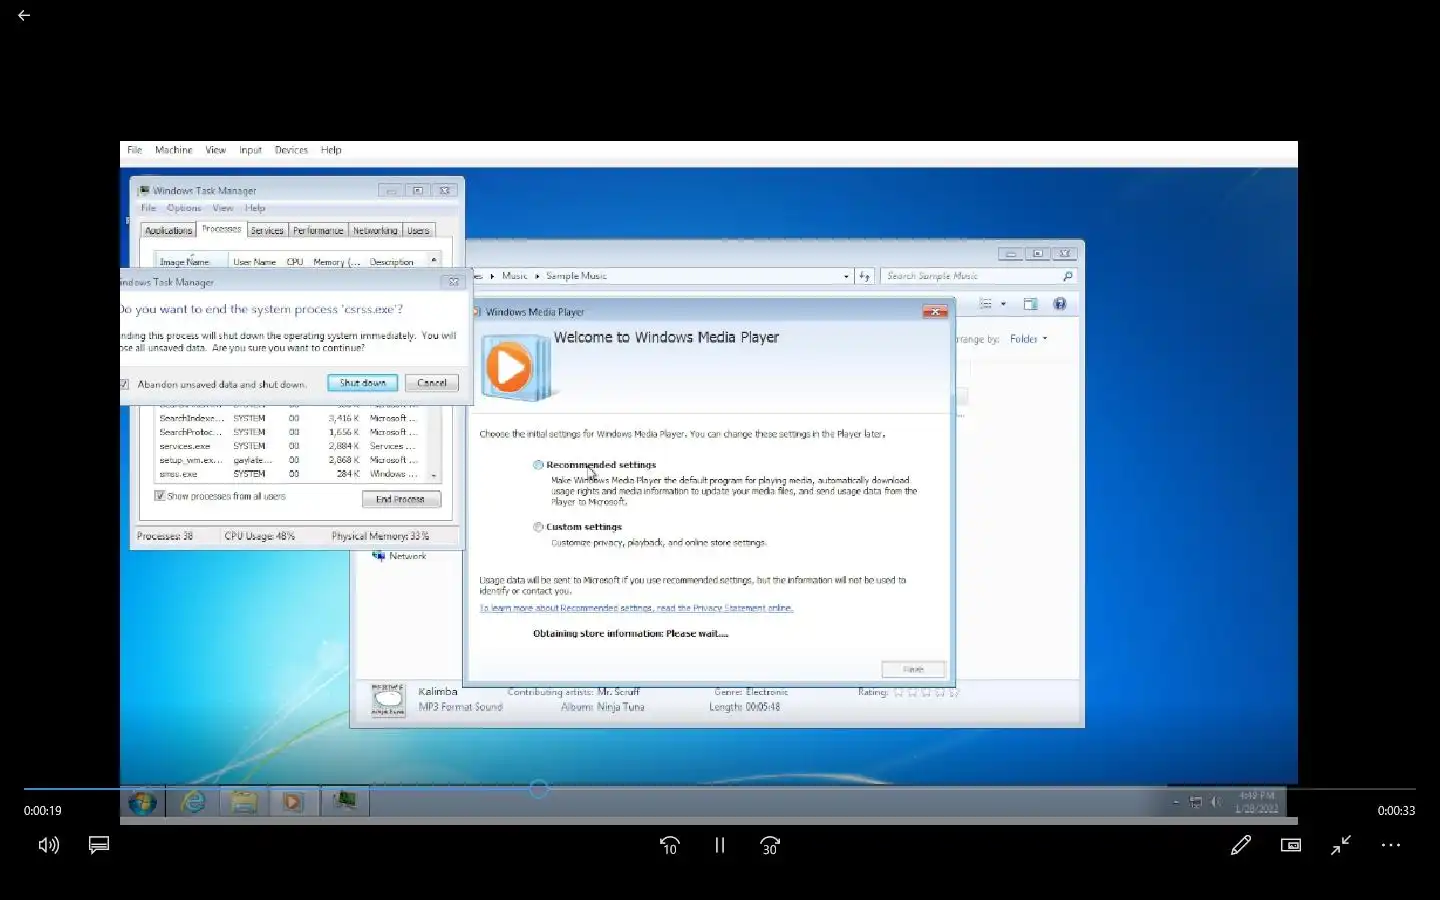Sort processes by User Name column

255,261
